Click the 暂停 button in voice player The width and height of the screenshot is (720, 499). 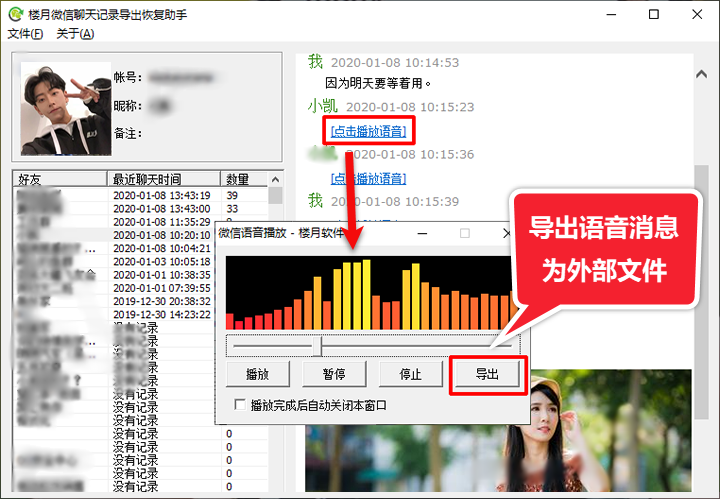[334, 374]
